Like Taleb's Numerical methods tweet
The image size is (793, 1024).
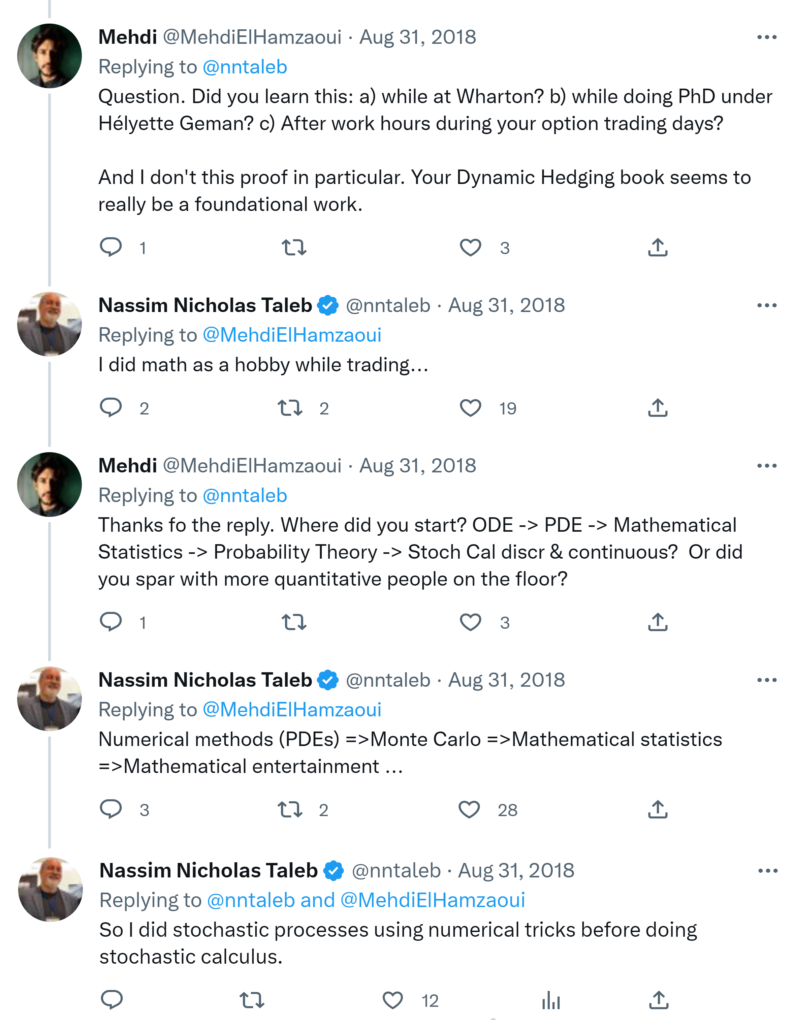tap(470, 809)
